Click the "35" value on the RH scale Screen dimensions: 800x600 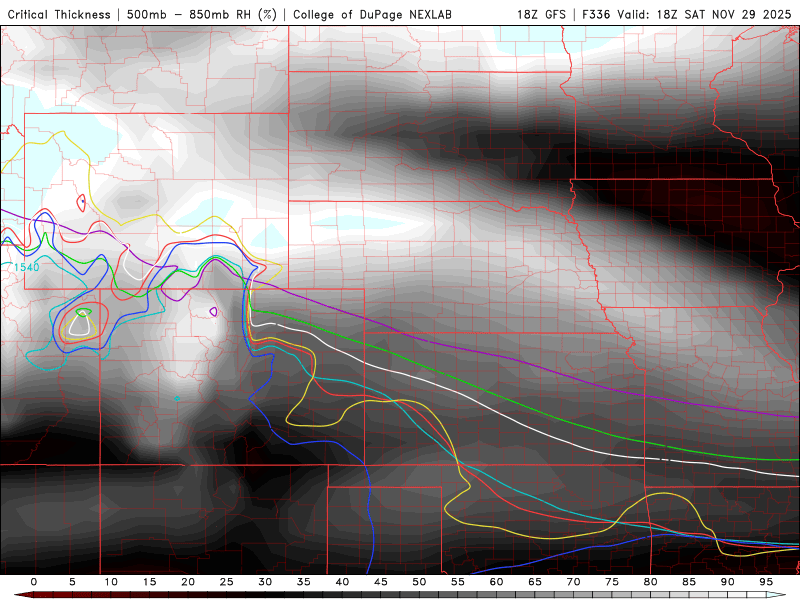(x=304, y=582)
